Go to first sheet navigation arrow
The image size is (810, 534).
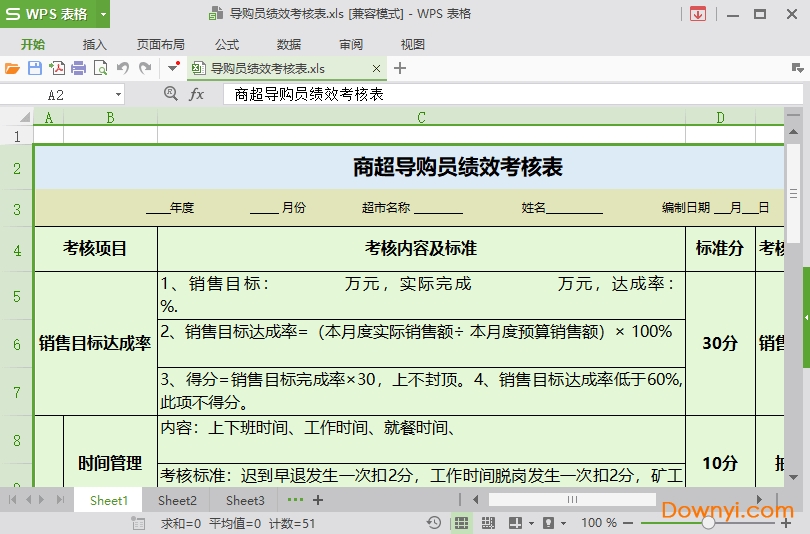12,499
